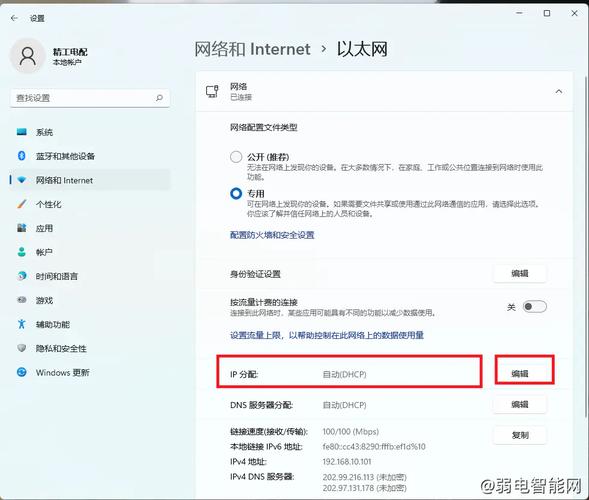Click the 辅助功能 accessibility icon
Screen dimensions: 589x500
[22, 324]
